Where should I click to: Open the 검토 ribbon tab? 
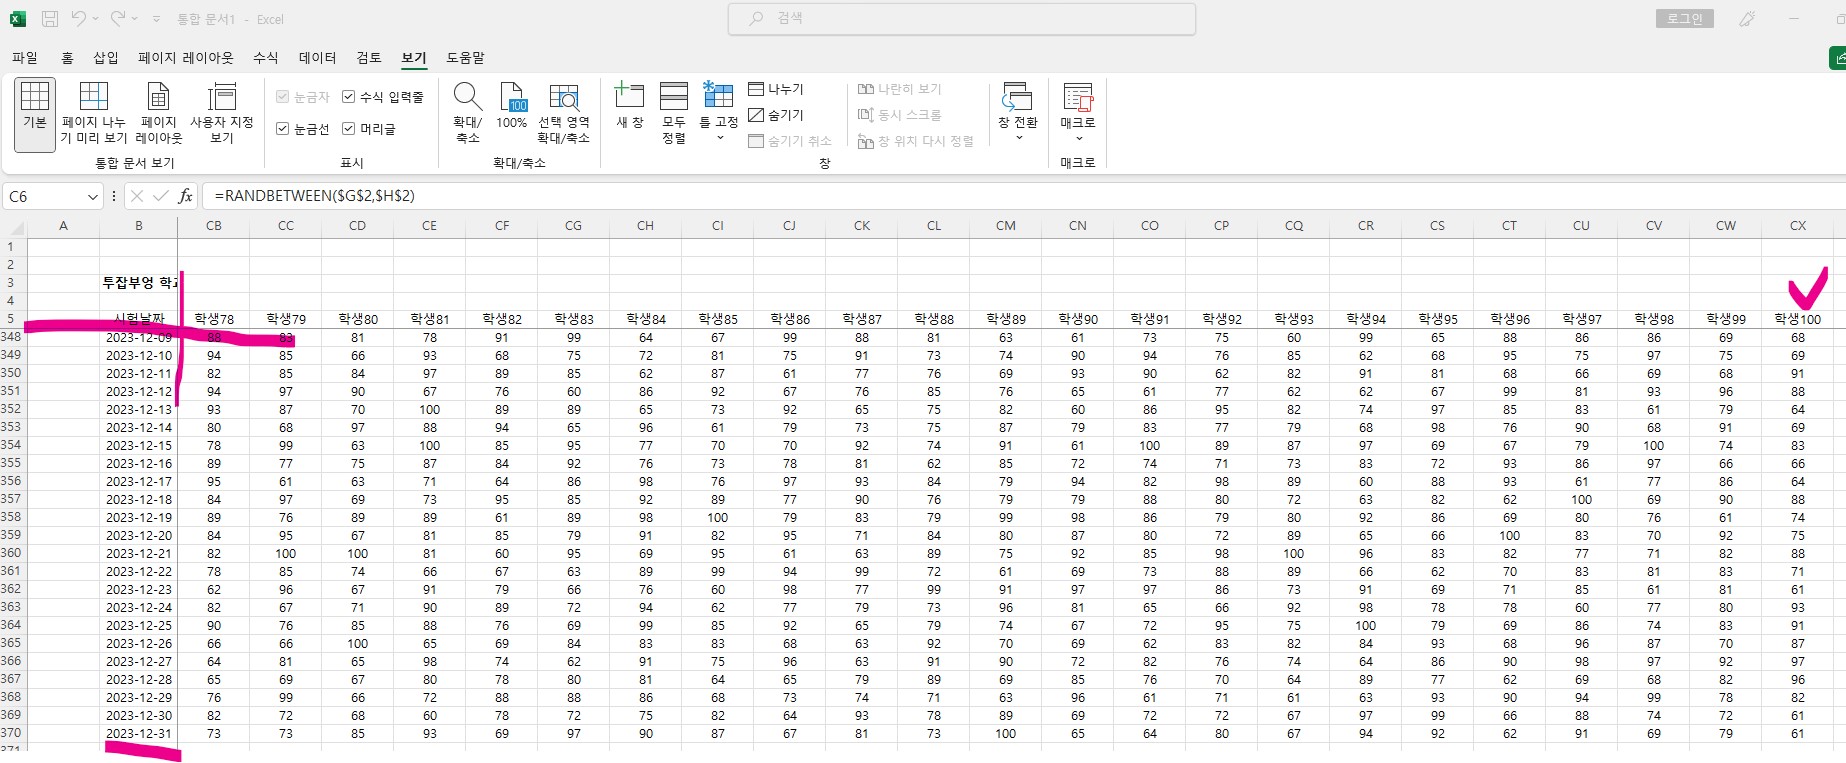click(x=369, y=58)
